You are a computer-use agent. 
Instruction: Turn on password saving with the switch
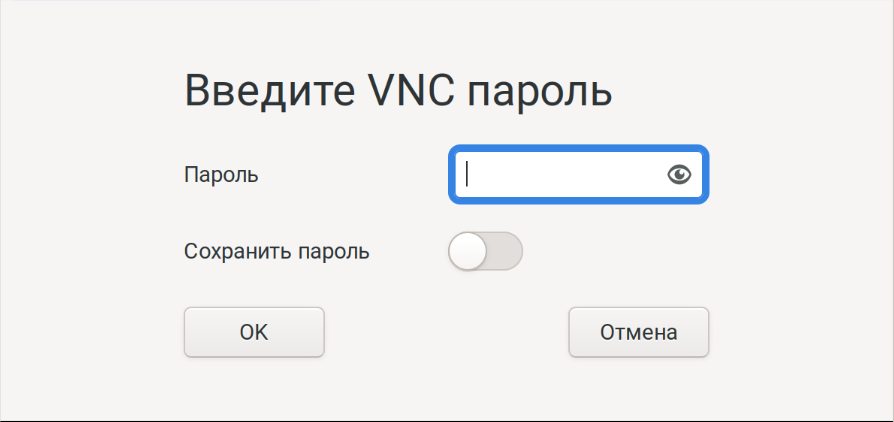click(485, 251)
